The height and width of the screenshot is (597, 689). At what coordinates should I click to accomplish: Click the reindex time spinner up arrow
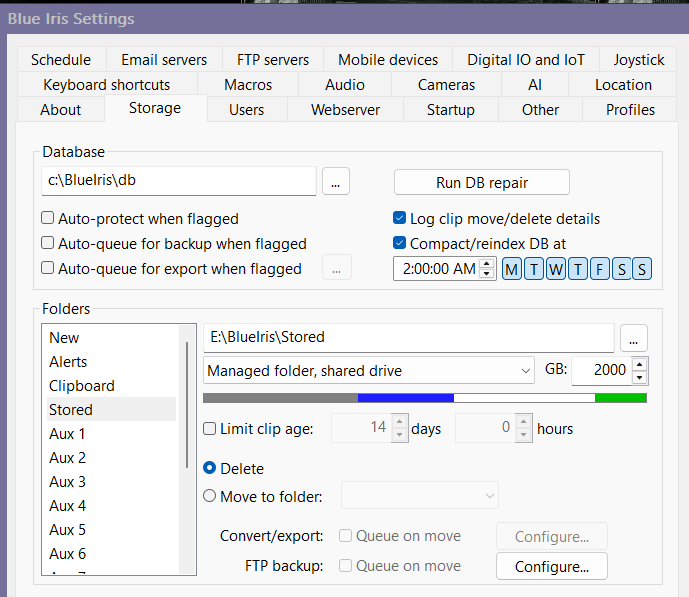pyautogui.click(x=487, y=263)
